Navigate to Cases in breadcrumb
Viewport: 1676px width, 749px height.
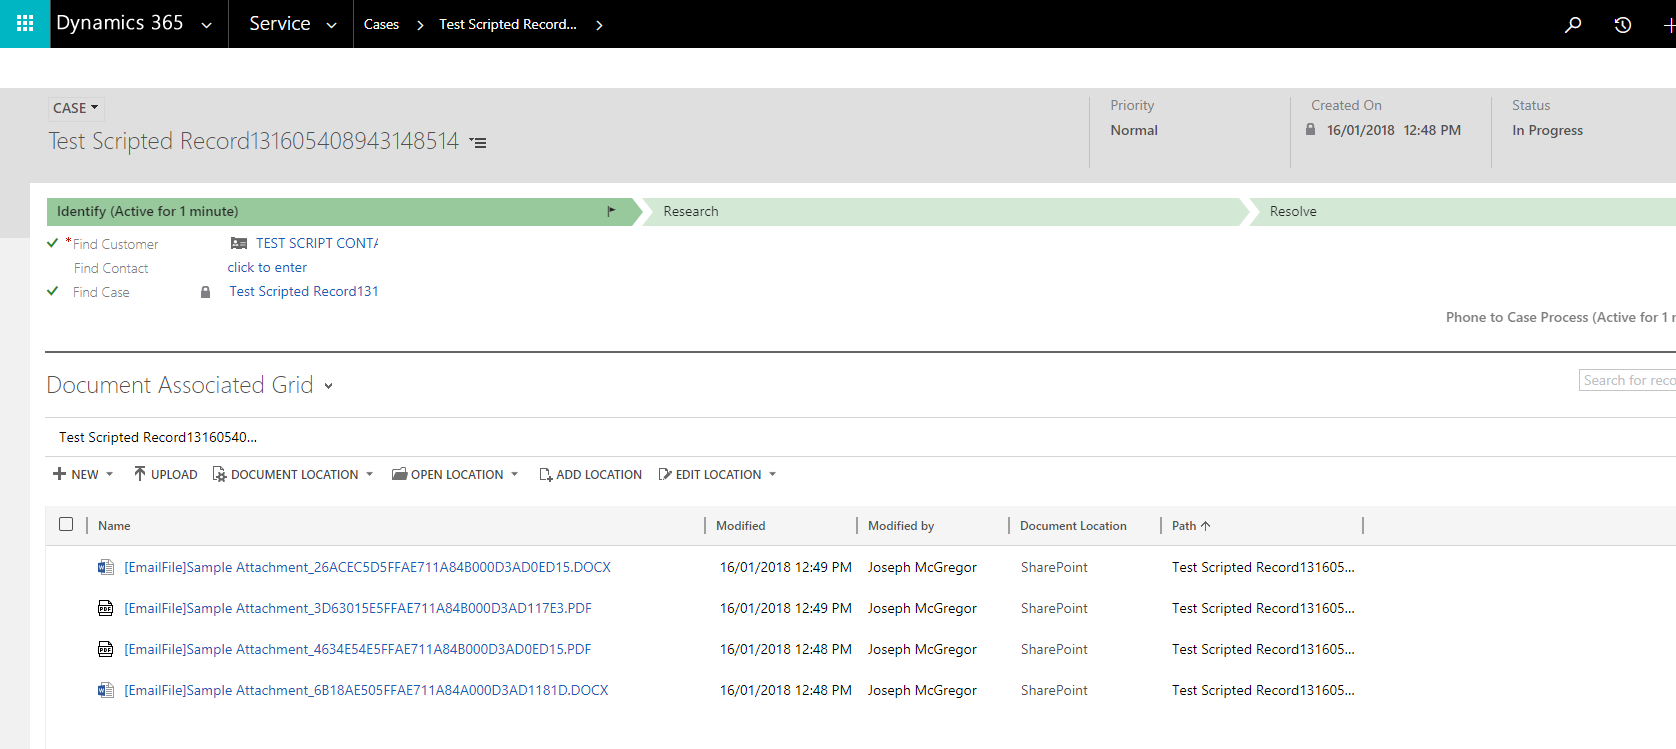381,24
